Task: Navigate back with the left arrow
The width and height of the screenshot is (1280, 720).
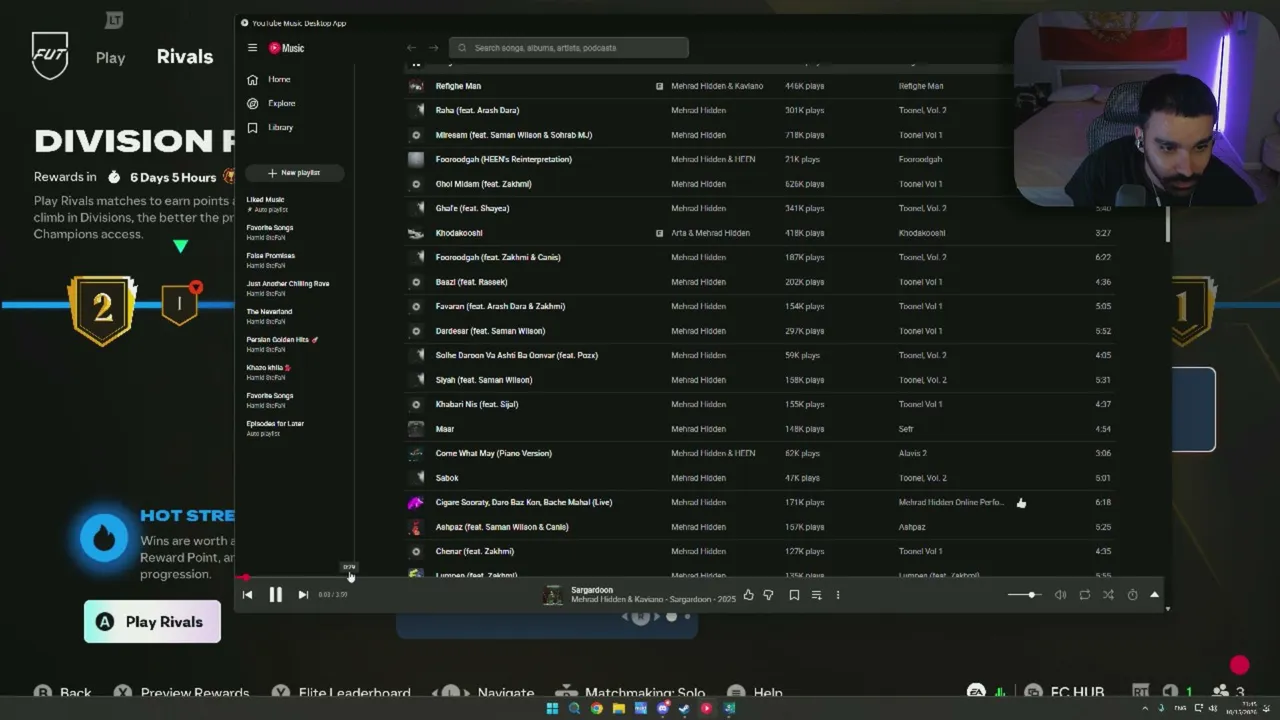Action: [411, 48]
